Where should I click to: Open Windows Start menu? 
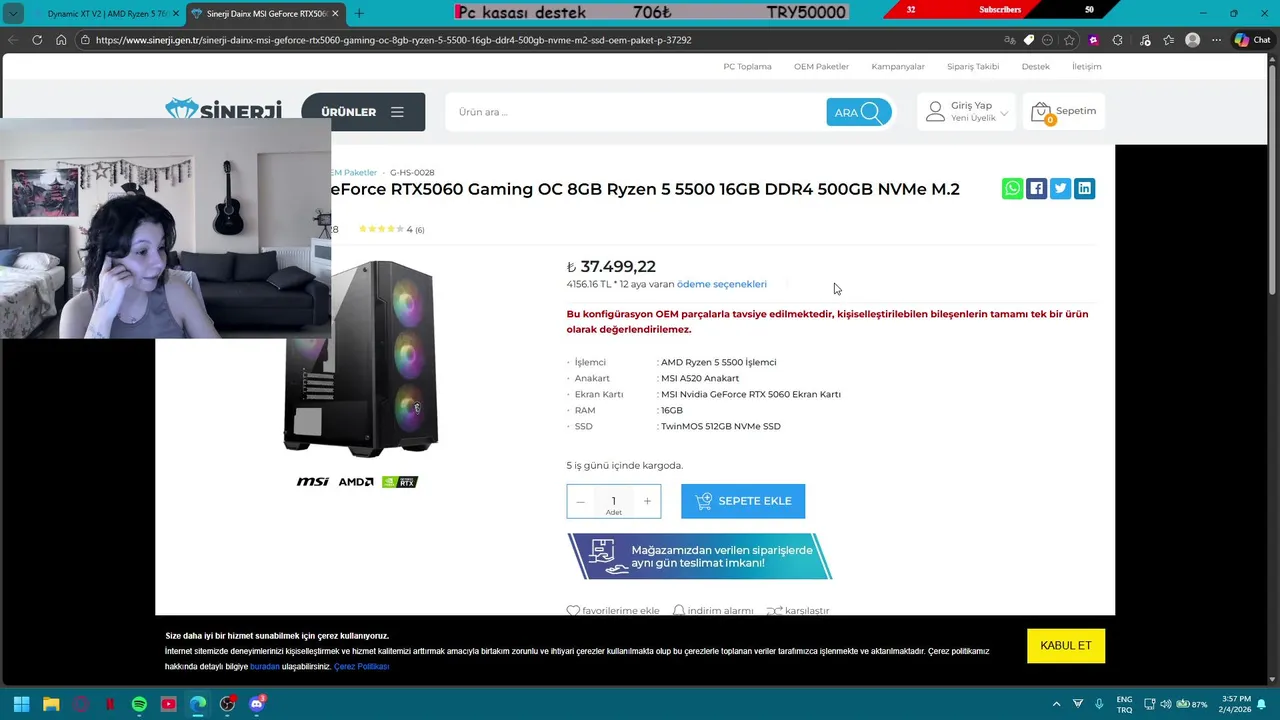pos(21,704)
